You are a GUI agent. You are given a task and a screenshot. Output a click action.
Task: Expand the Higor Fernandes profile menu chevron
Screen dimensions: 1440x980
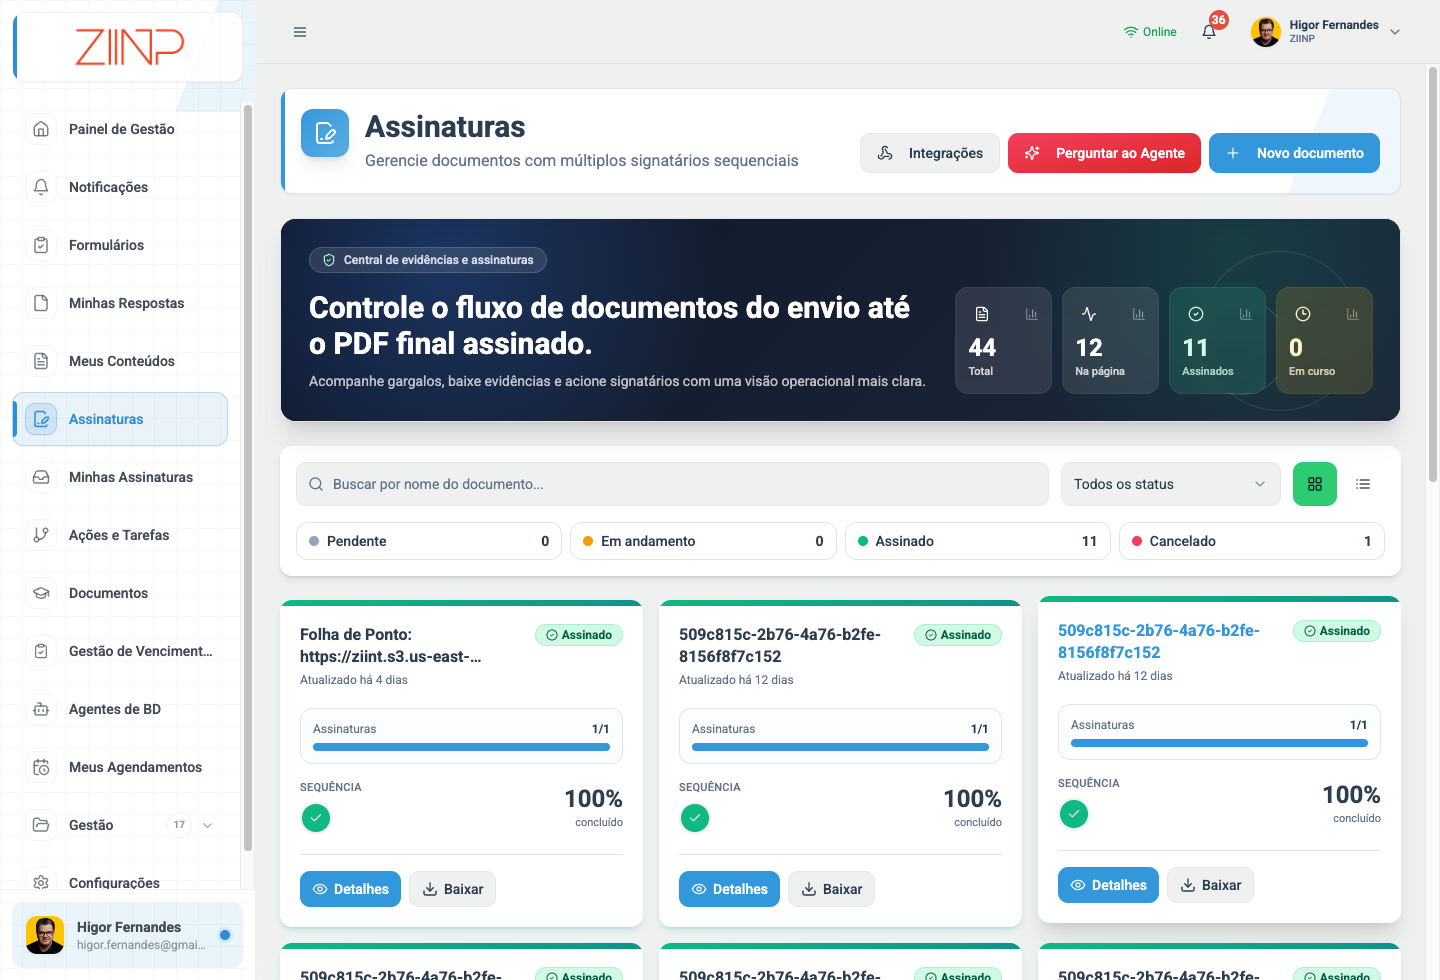pos(1395,32)
